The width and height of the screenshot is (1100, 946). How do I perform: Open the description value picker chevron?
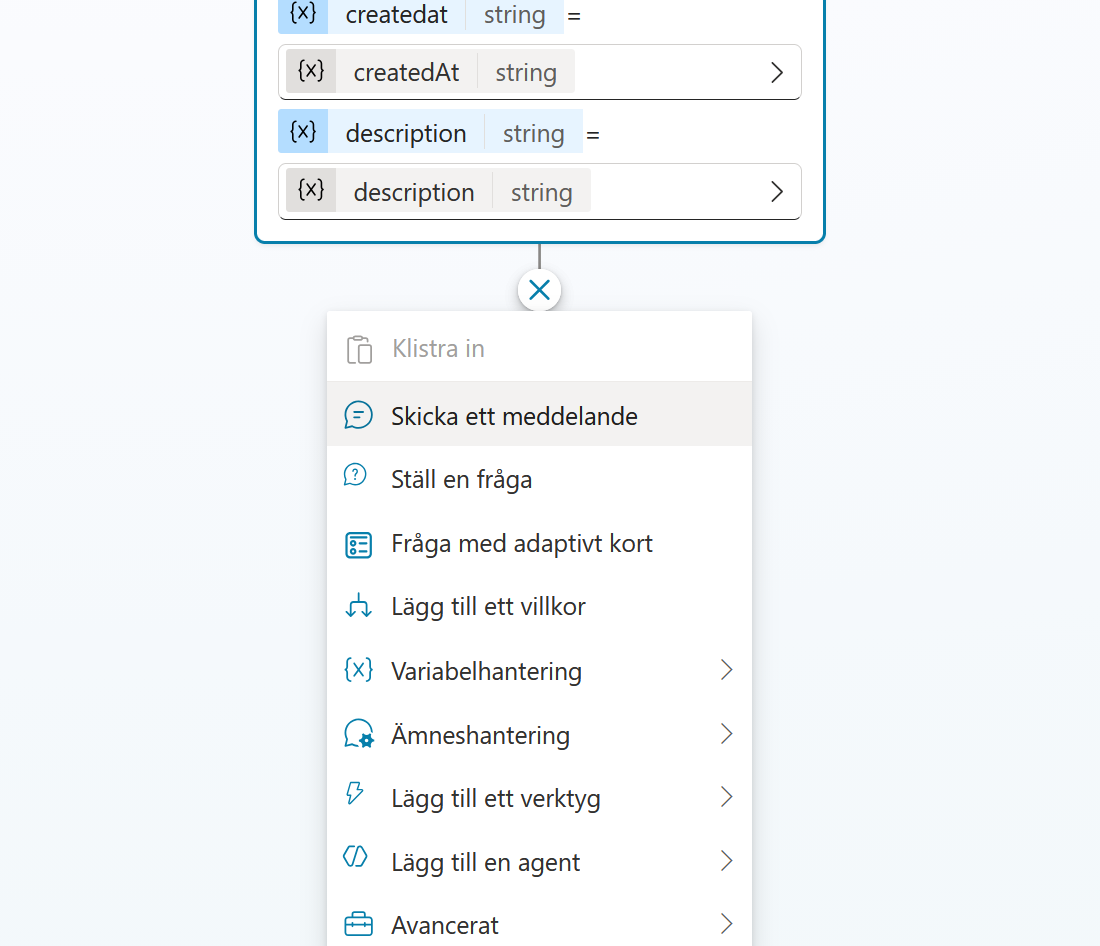pos(776,192)
